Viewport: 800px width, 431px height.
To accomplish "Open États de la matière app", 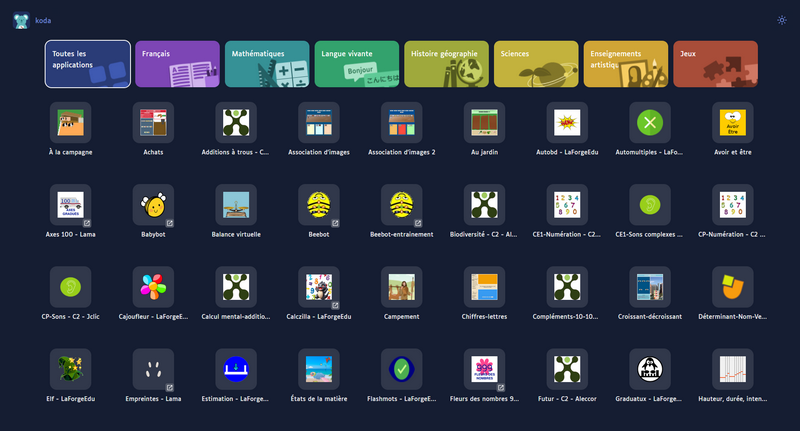I will (319, 369).
